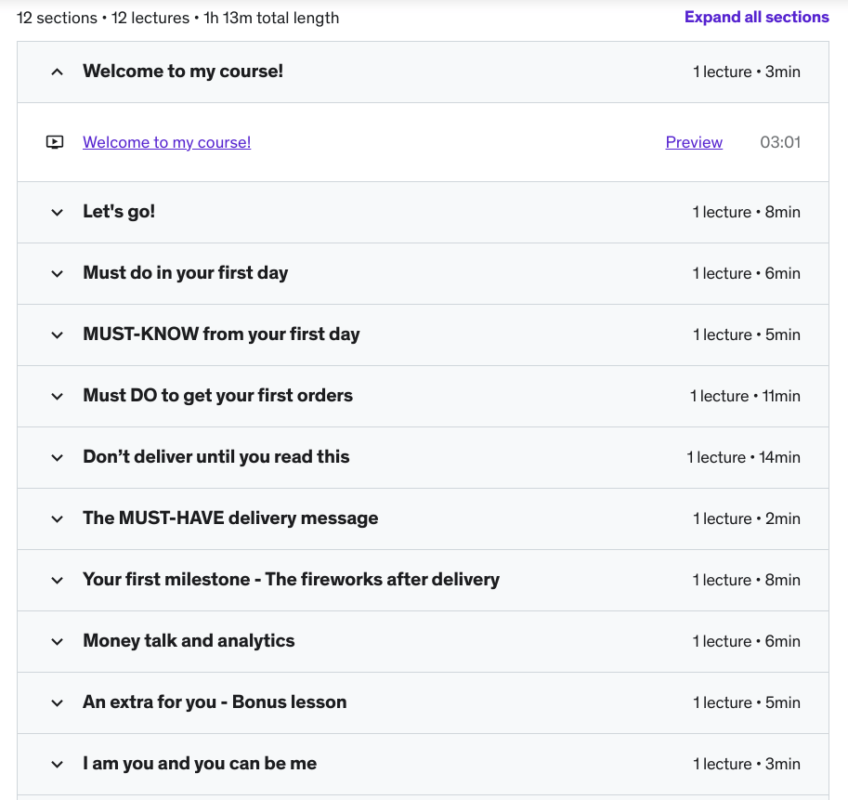Click 'An extra for you - Bonus lesson' heading

(214, 702)
